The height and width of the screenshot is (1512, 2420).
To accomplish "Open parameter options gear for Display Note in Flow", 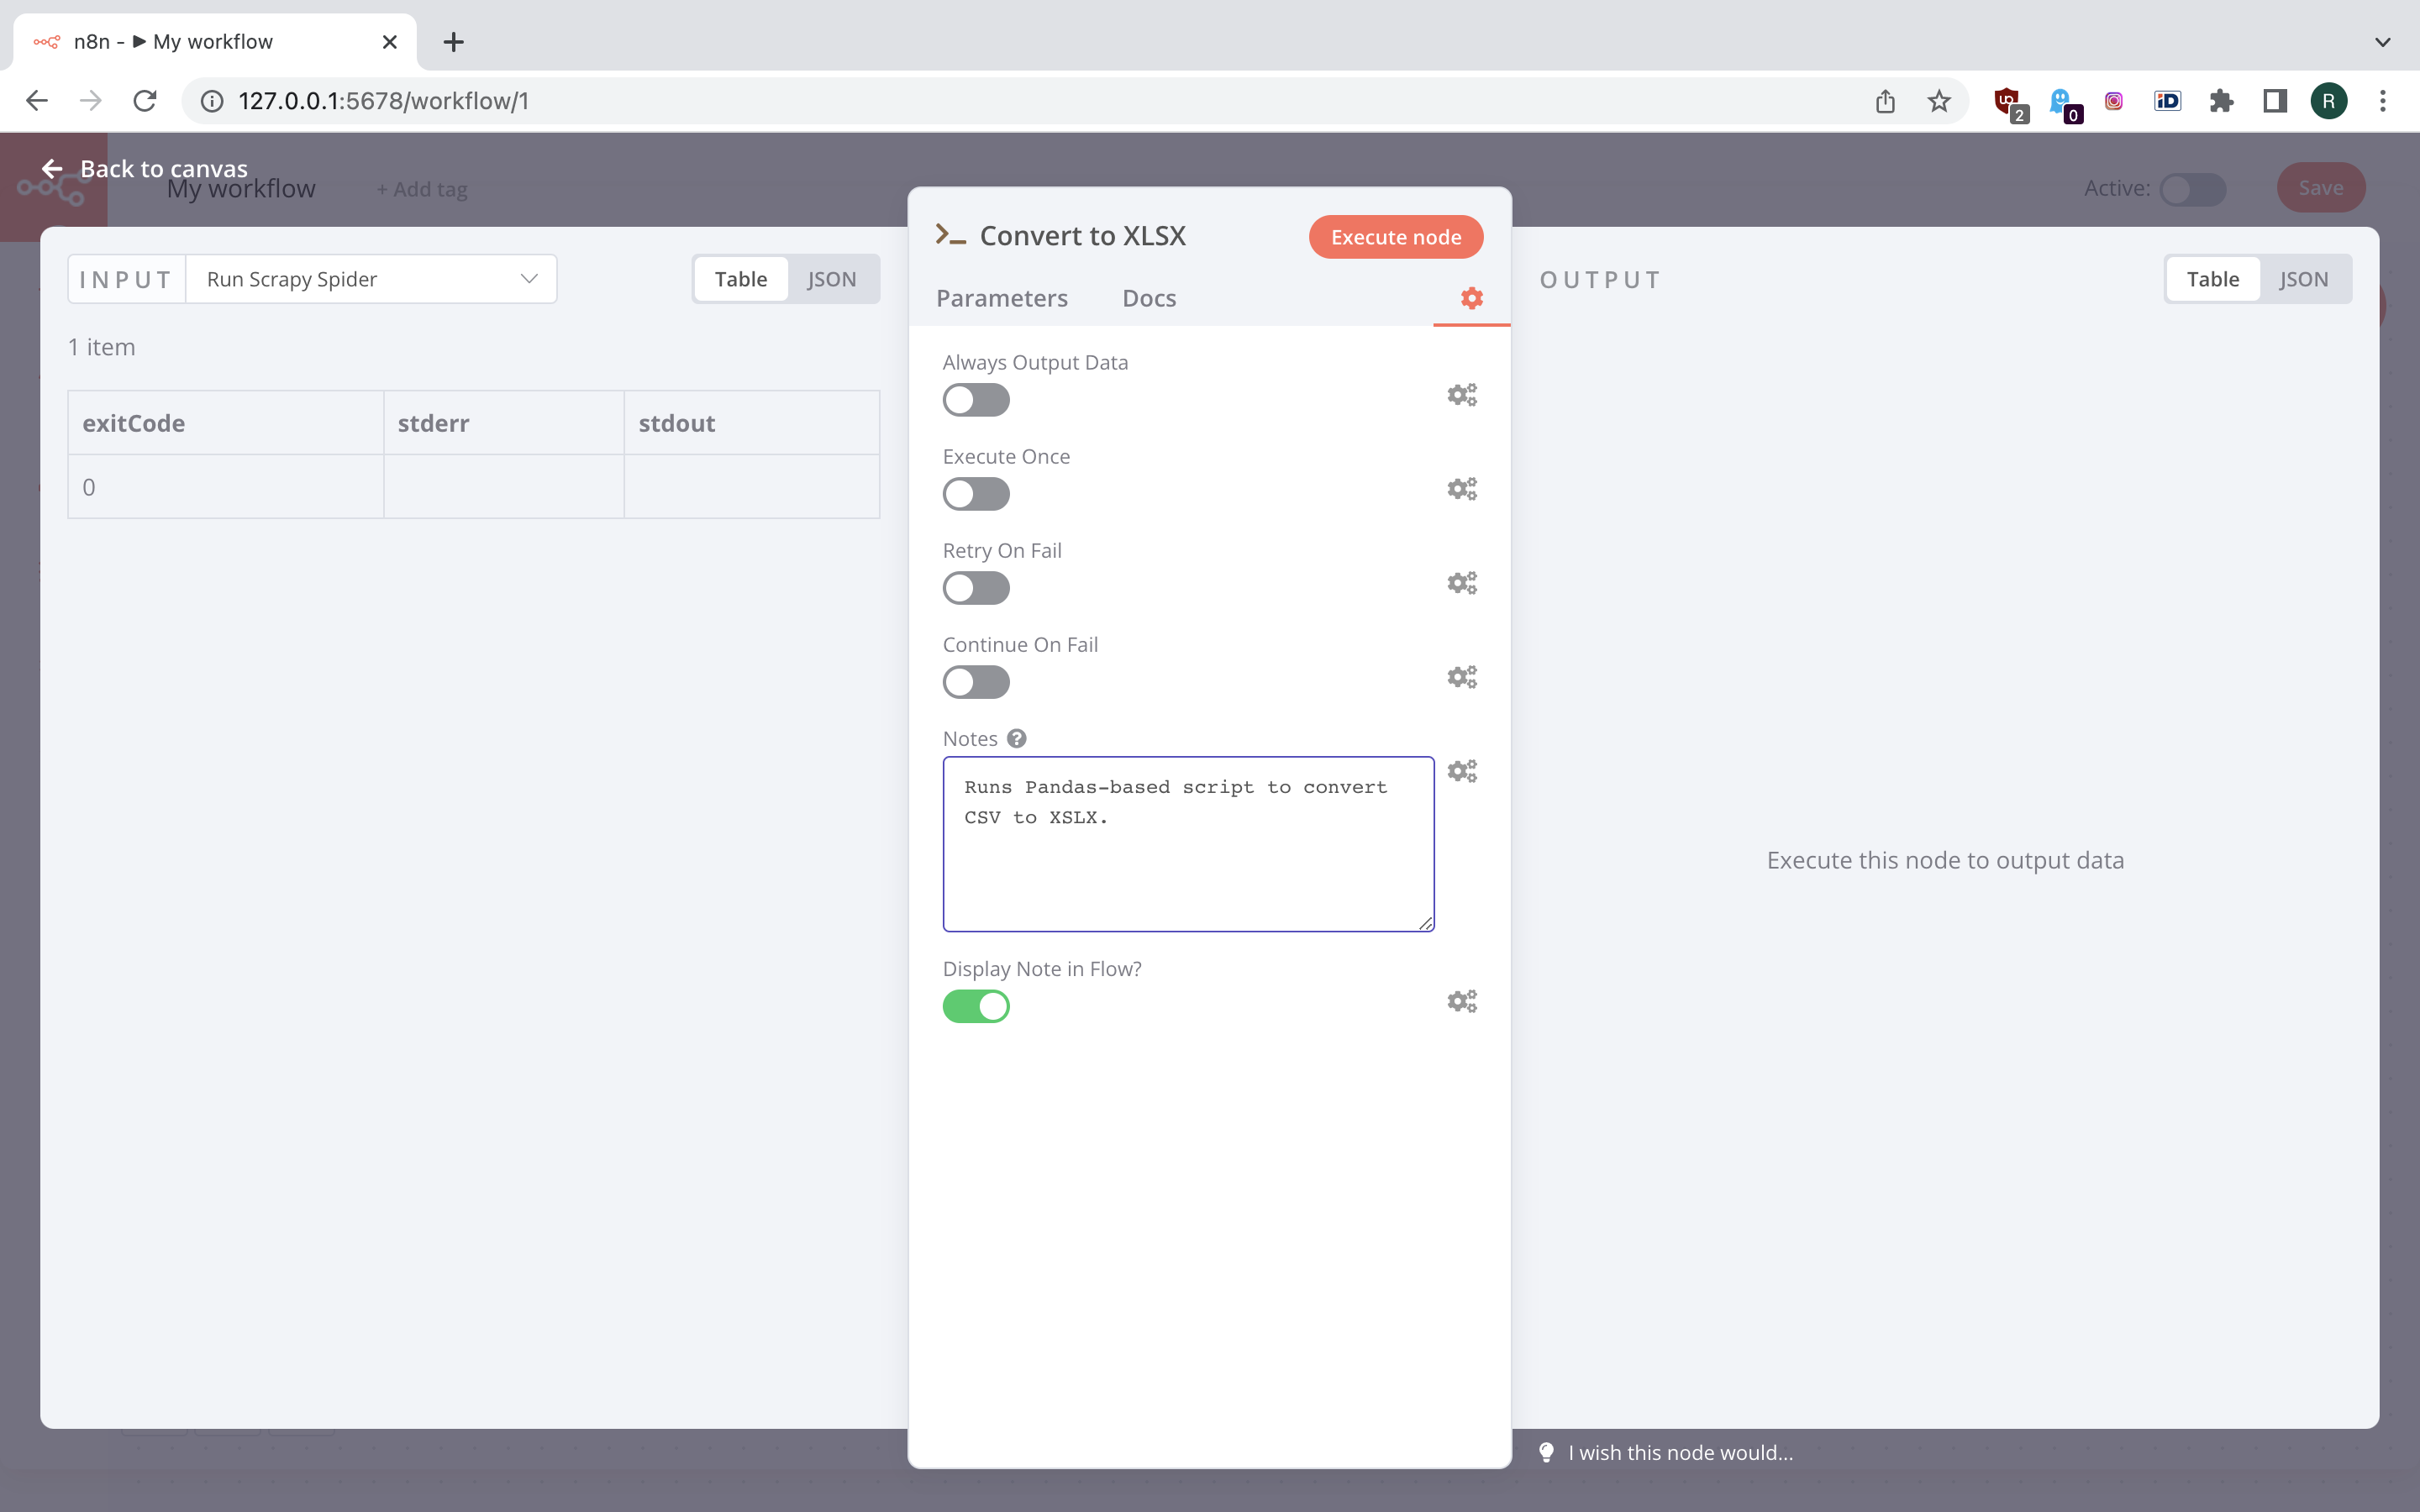I will coord(1462,1001).
